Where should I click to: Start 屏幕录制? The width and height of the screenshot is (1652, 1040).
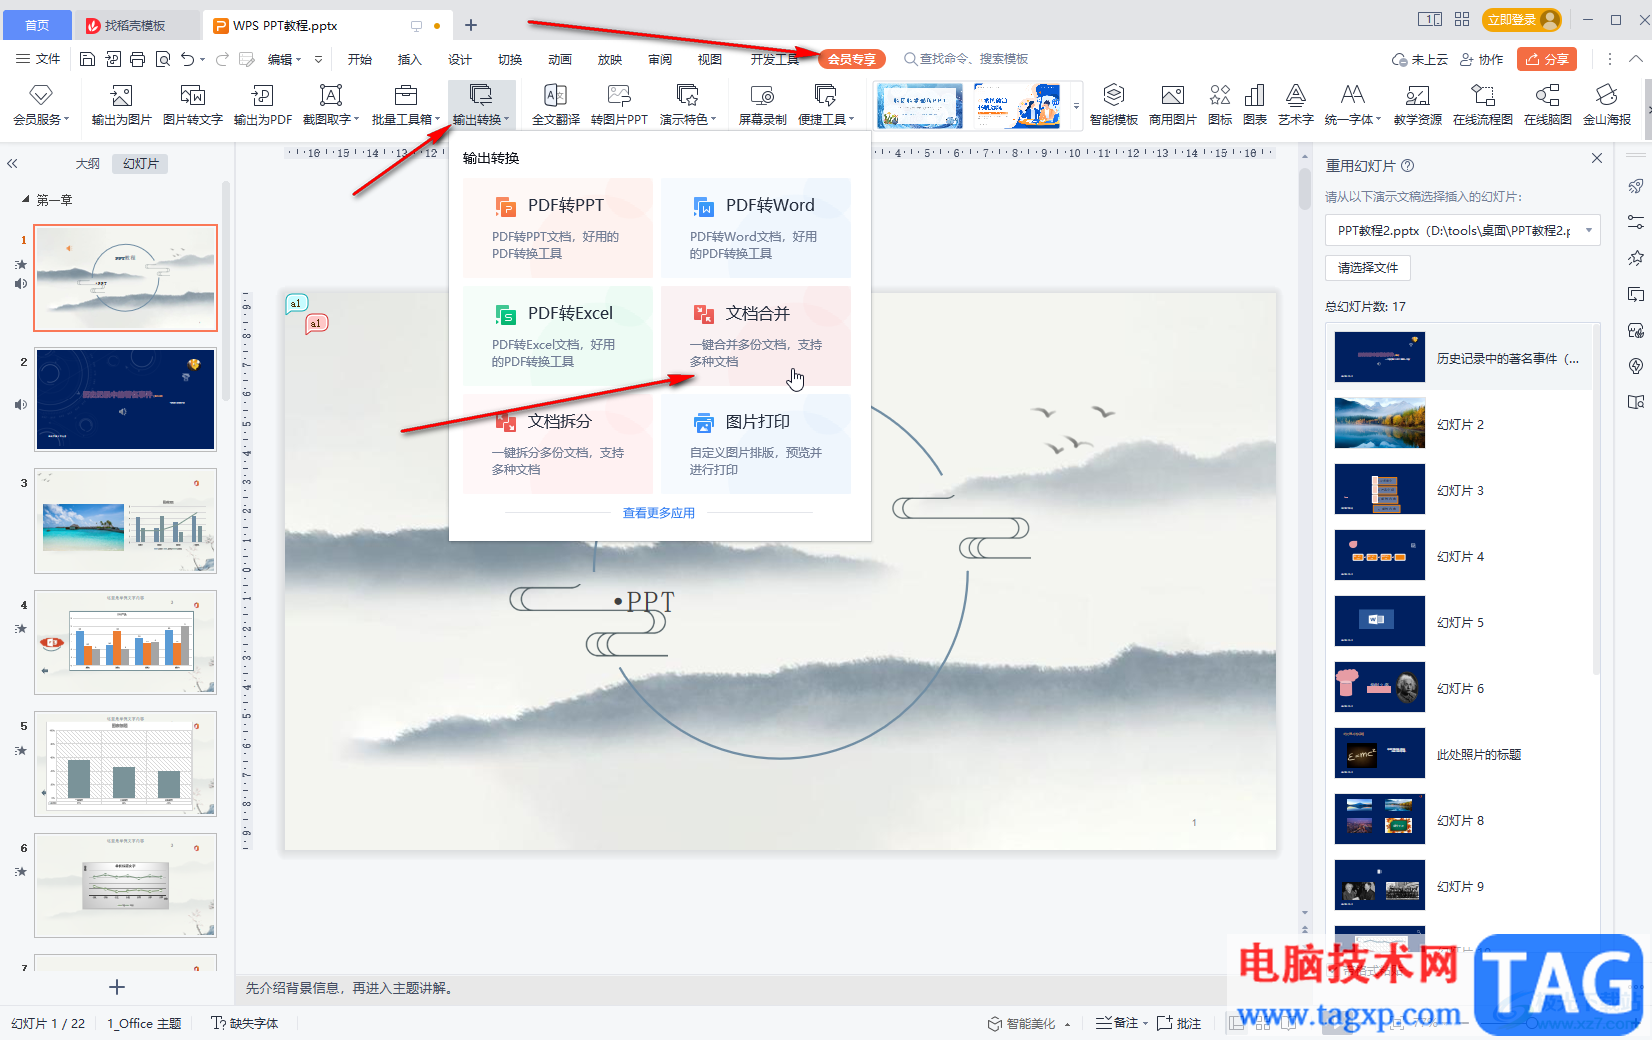(x=762, y=105)
